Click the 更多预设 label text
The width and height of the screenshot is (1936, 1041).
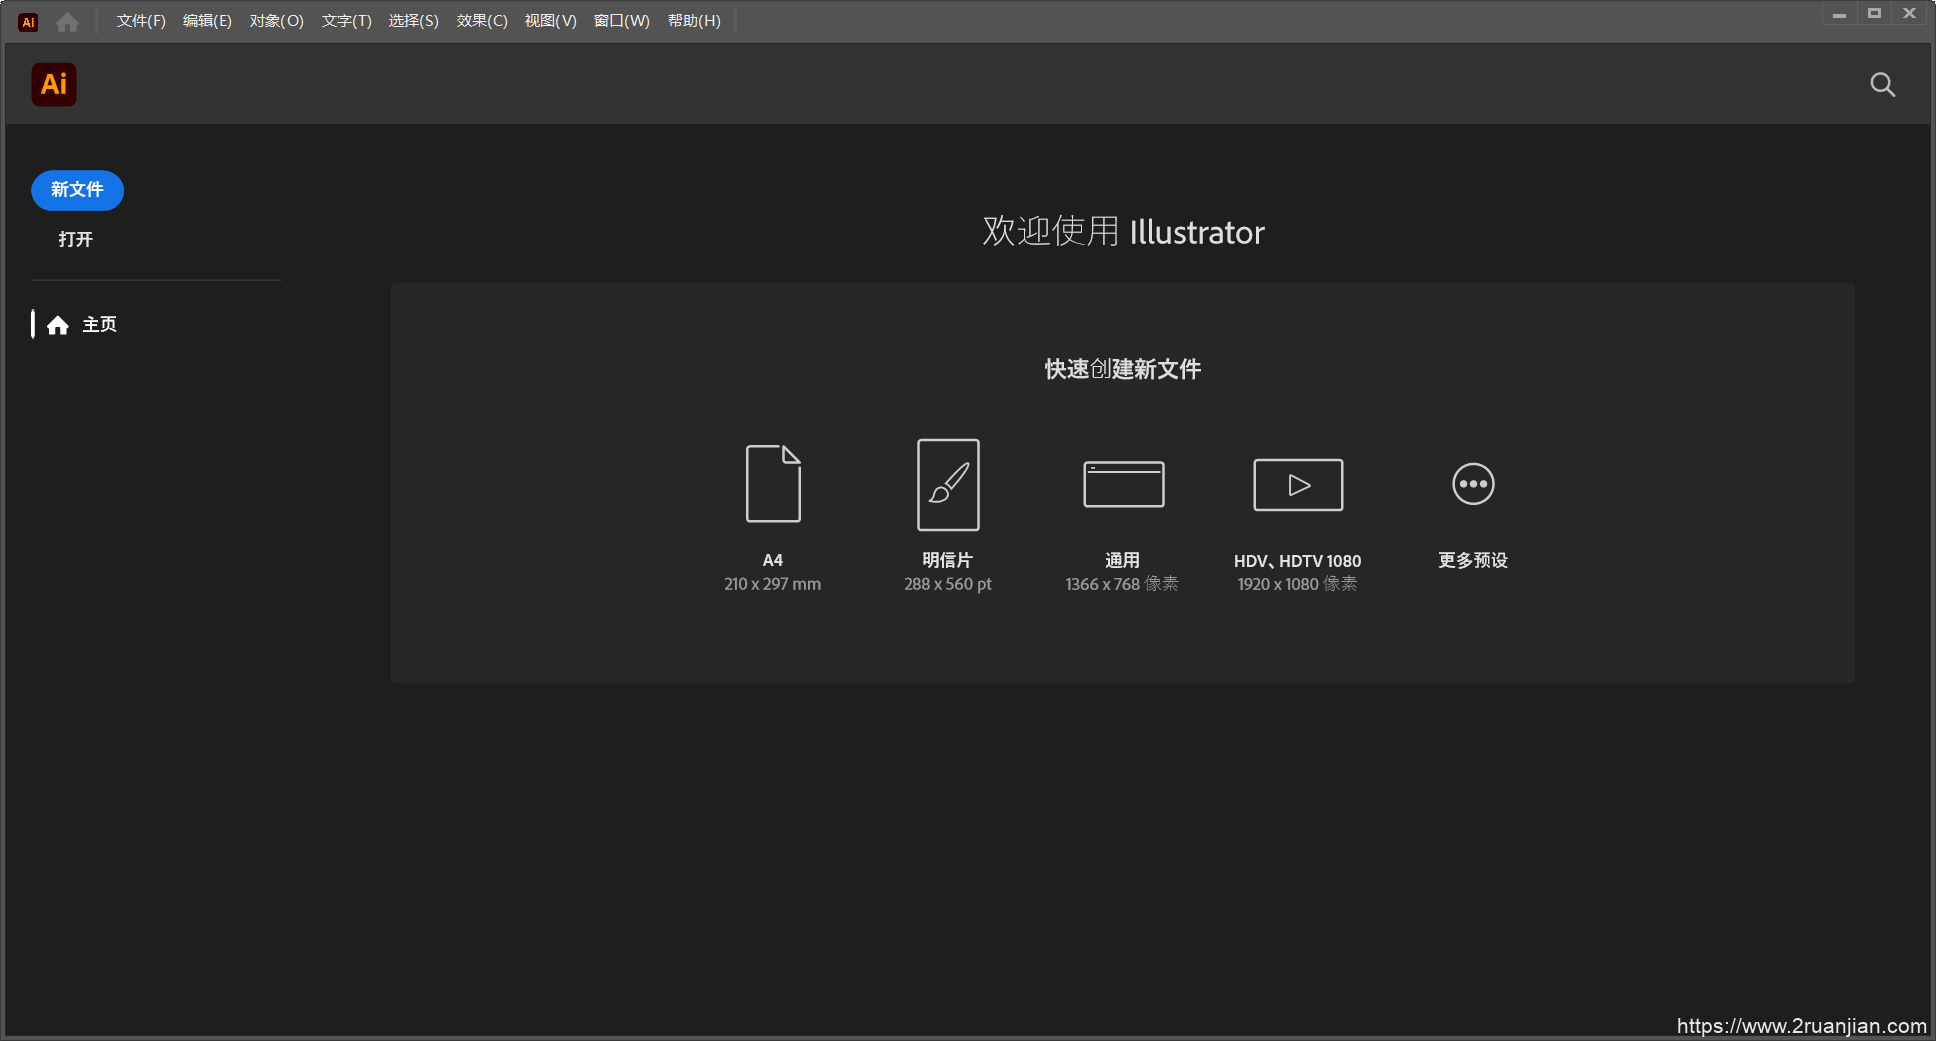click(1473, 560)
